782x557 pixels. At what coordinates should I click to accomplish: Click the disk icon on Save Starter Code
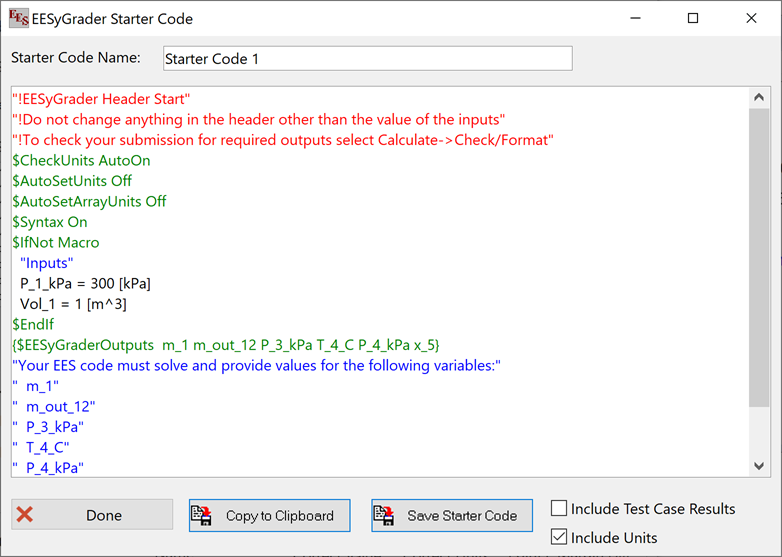pos(386,515)
